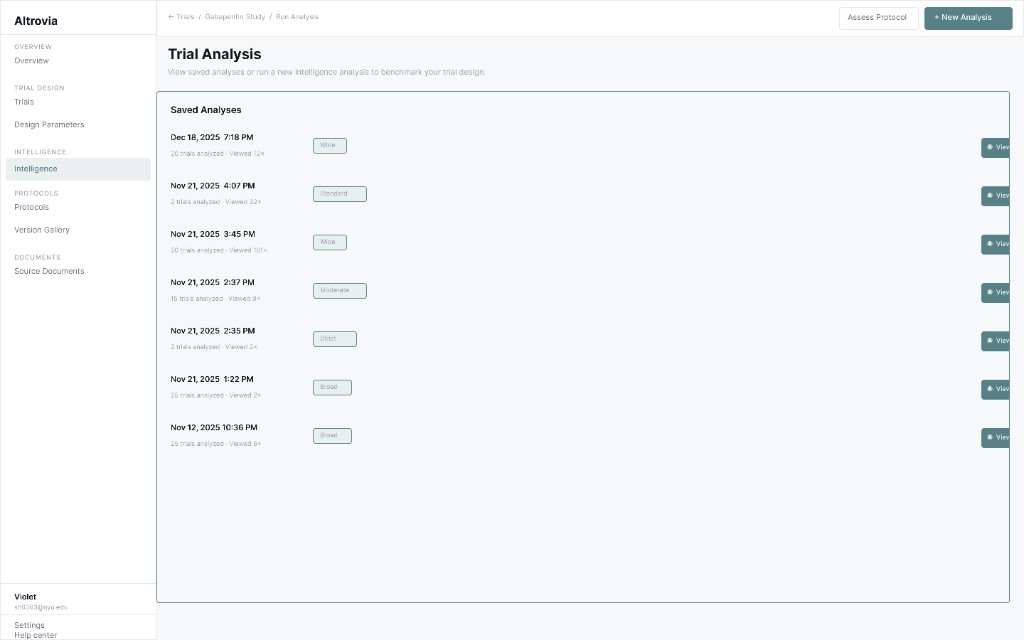View the Nov 21 2:37 PM analysis
Viewport: 1024px width, 640px height.
tap(997, 292)
